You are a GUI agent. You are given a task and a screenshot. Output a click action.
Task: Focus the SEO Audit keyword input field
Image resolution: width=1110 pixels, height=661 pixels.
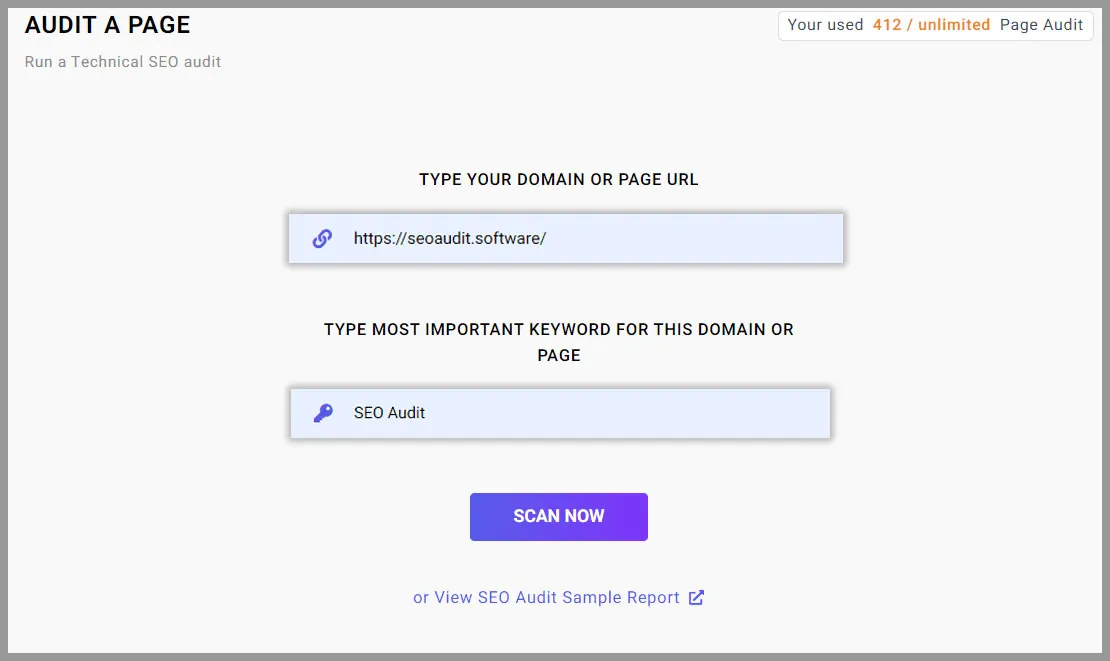(560, 413)
